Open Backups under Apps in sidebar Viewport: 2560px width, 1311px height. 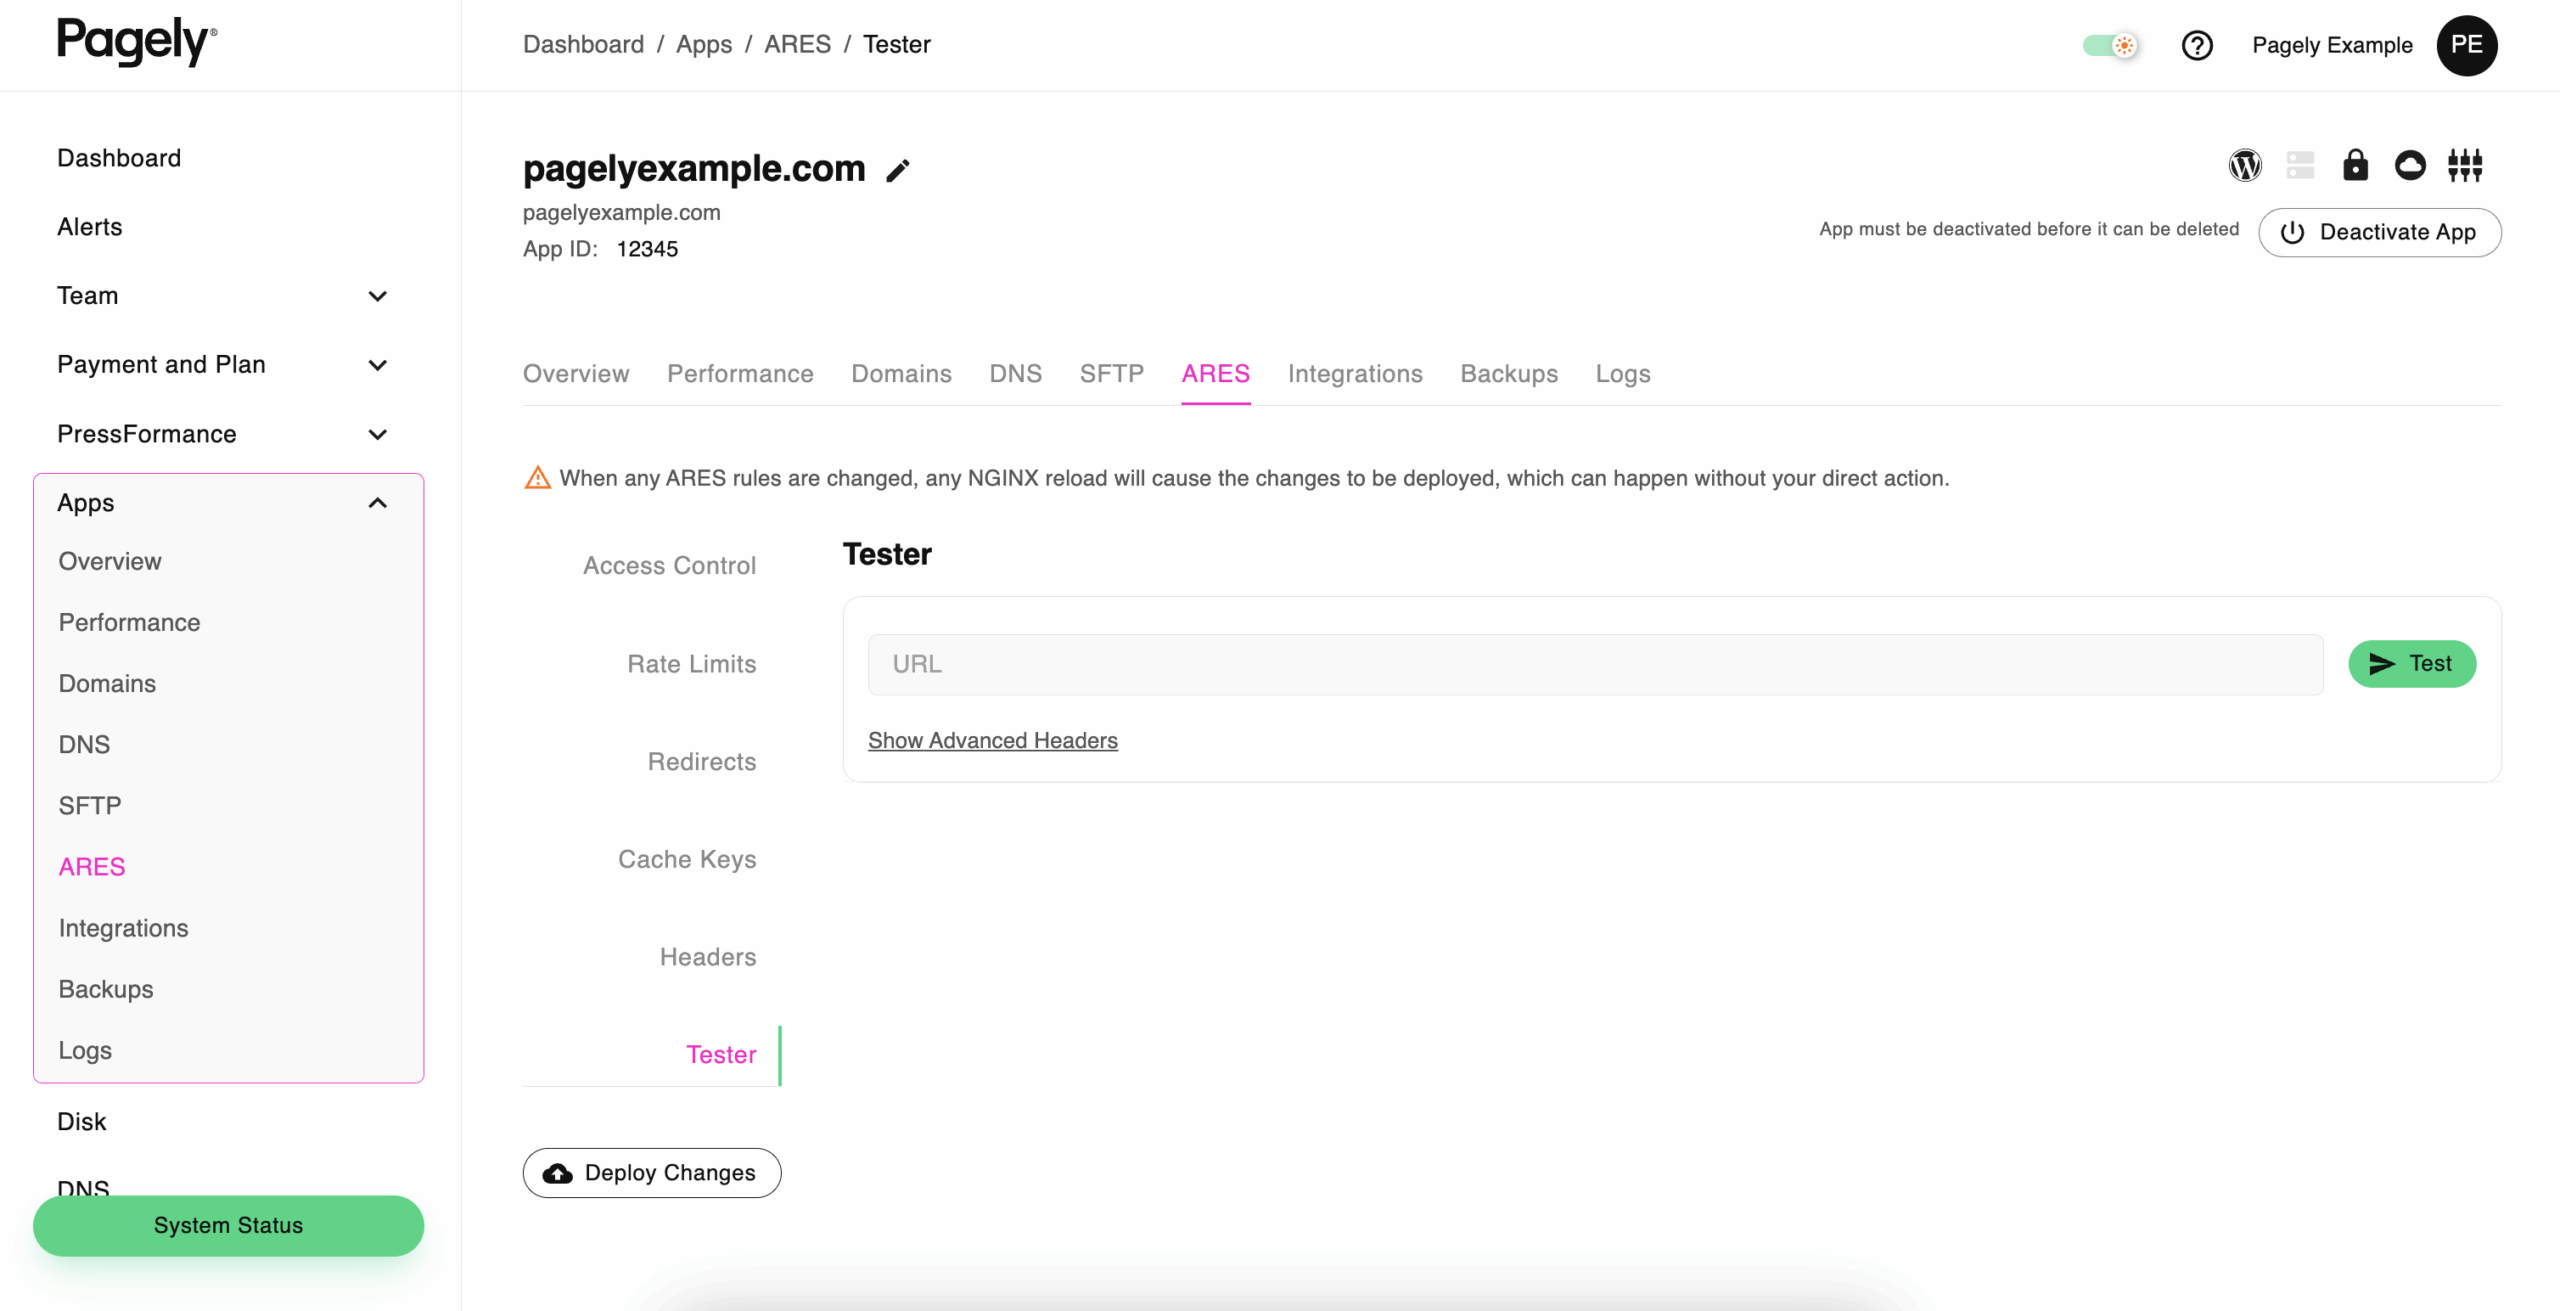tap(106, 990)
